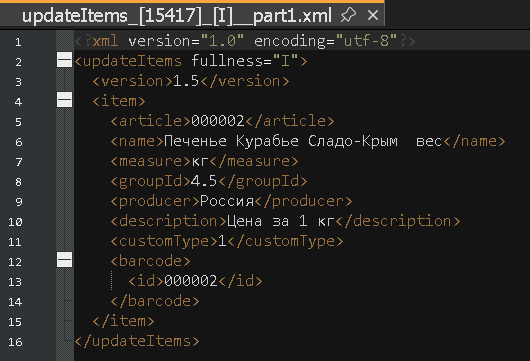Image resolution: width=530 pixels, height=361 pixels.
Task: Click line number 1 in gutter
Action: pyautogui.click(x=18, y=42)
